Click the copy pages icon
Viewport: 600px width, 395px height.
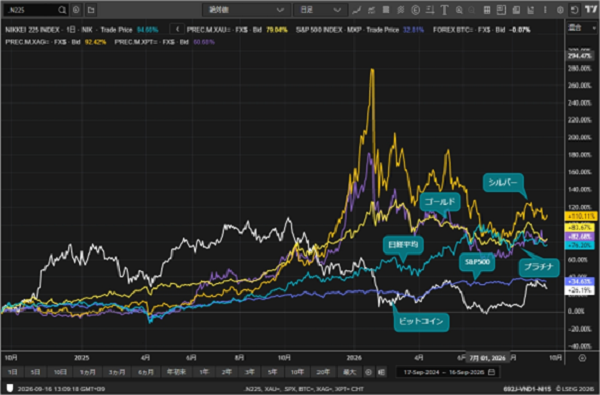pos(516,10)
